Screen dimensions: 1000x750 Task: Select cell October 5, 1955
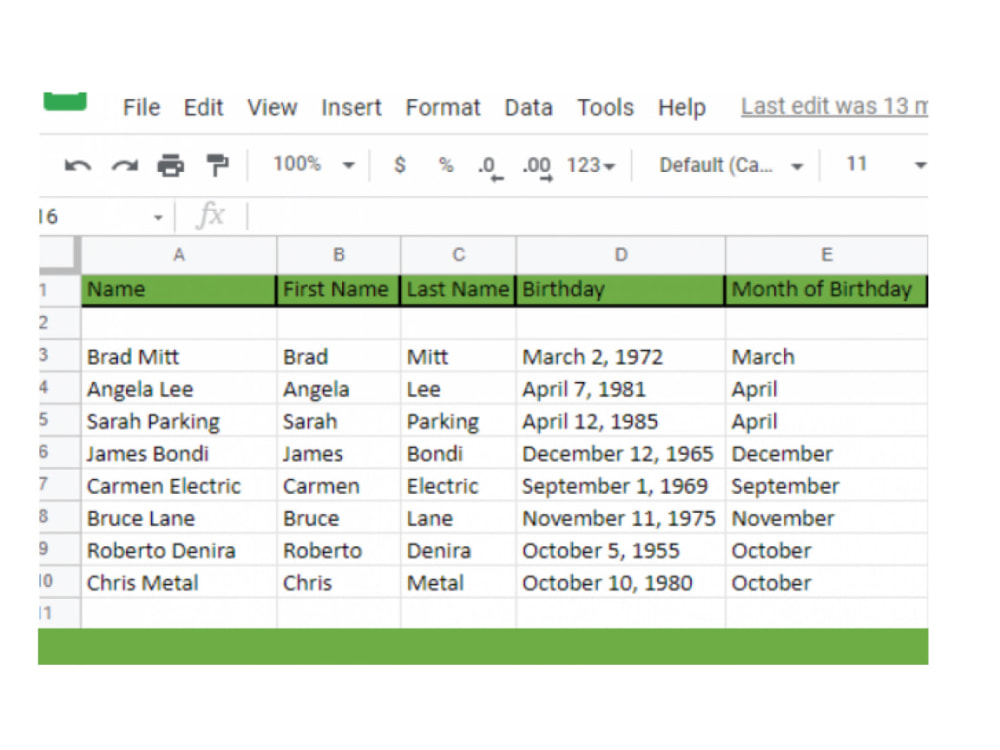point(621,551)
